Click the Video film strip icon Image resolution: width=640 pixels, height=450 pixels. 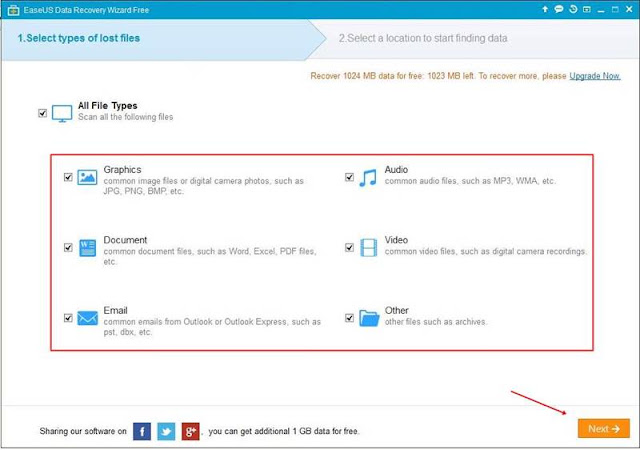369,247
